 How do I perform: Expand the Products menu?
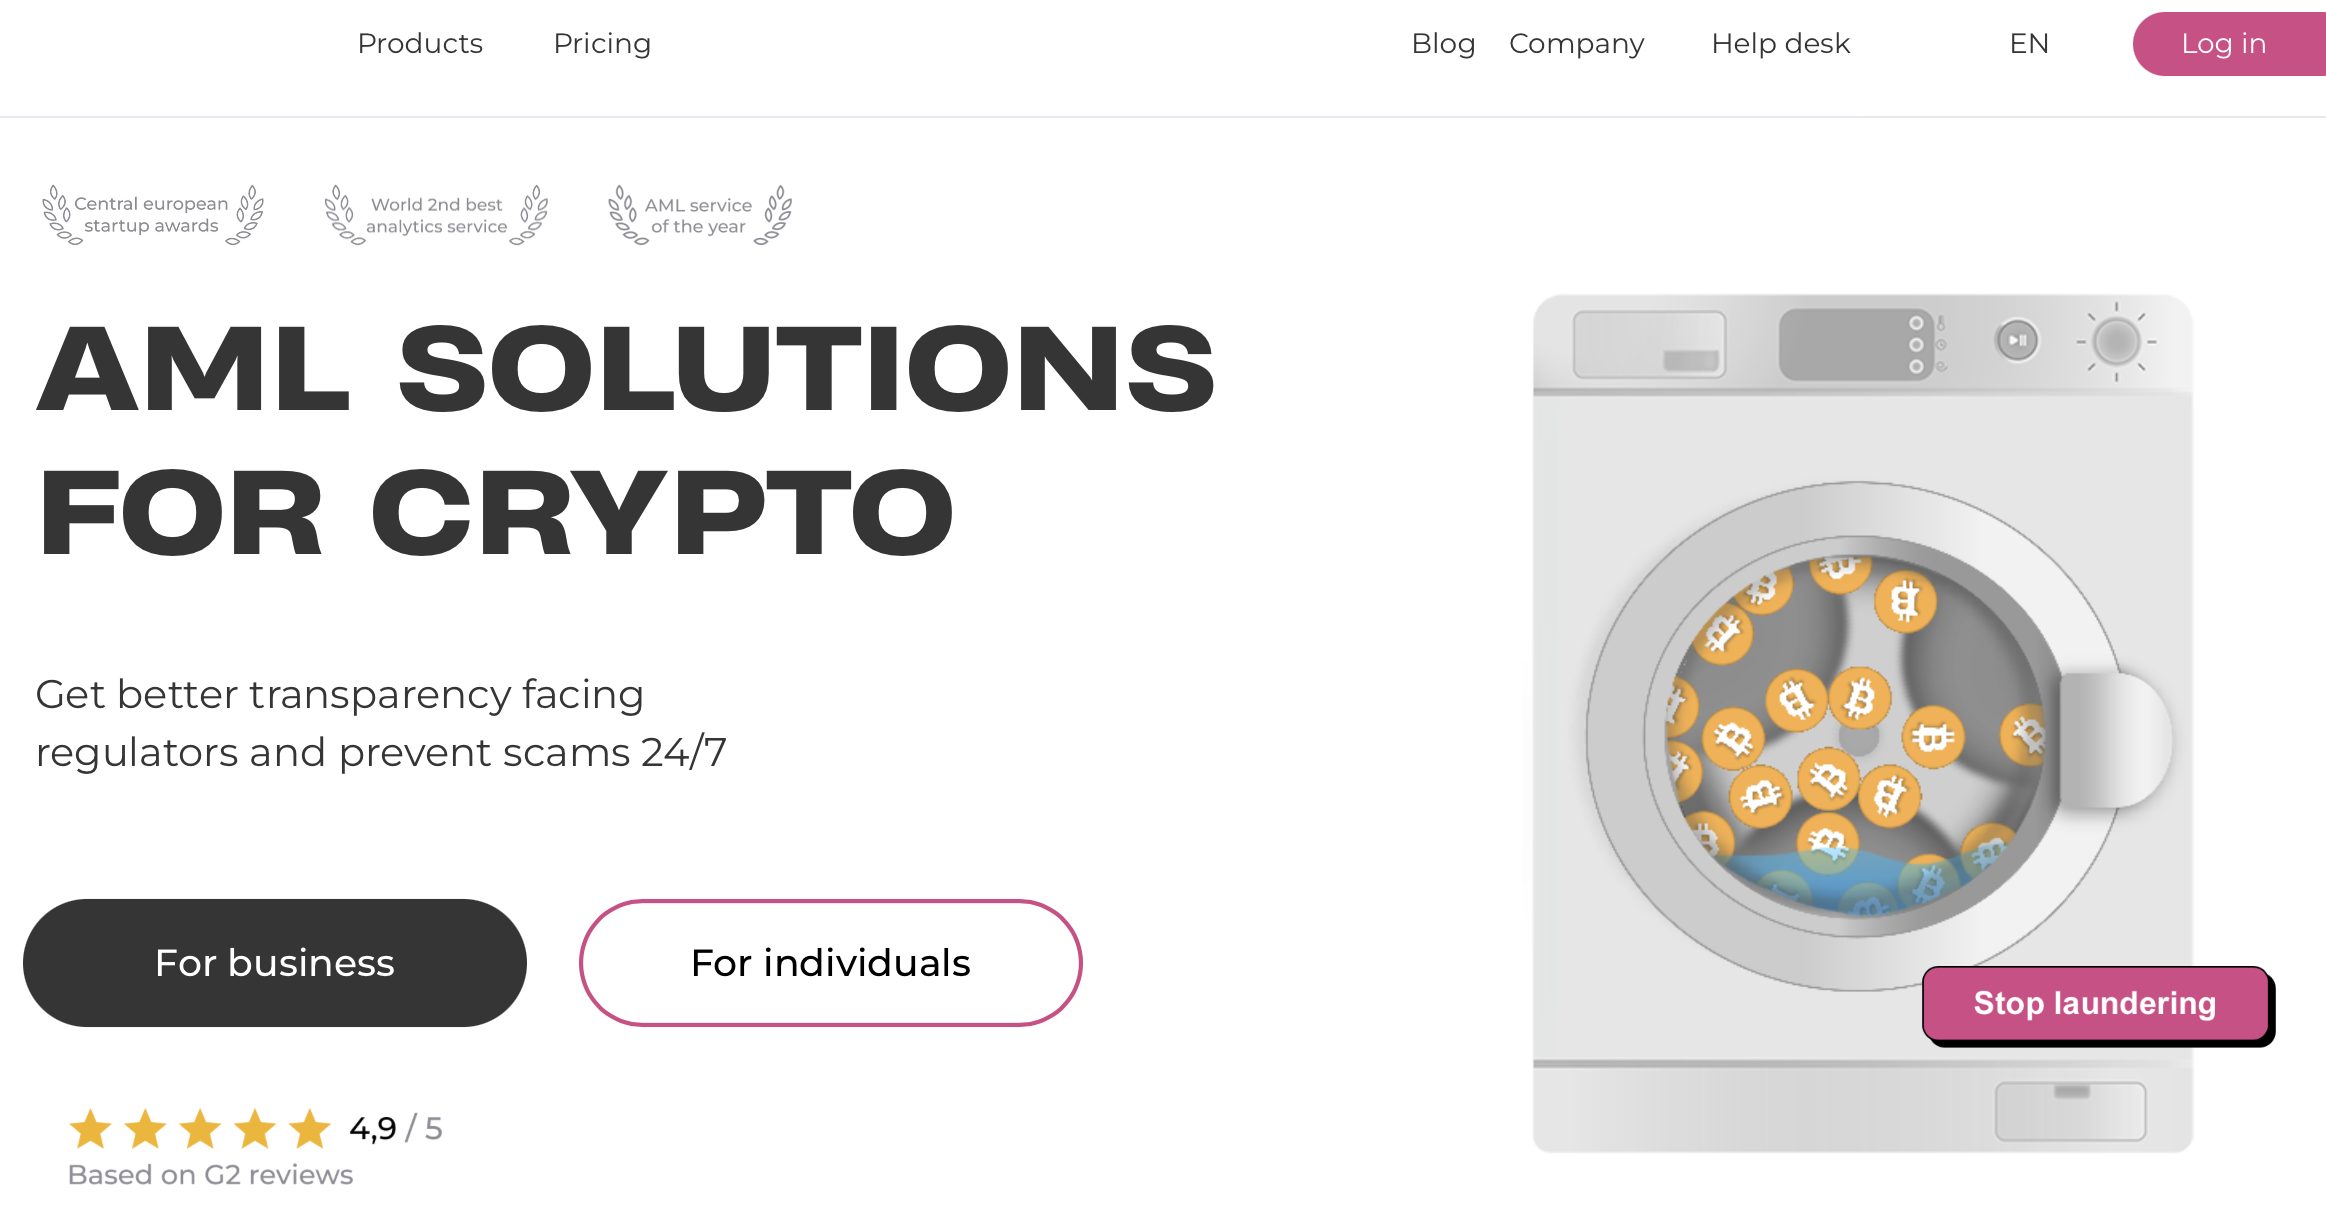420,44
